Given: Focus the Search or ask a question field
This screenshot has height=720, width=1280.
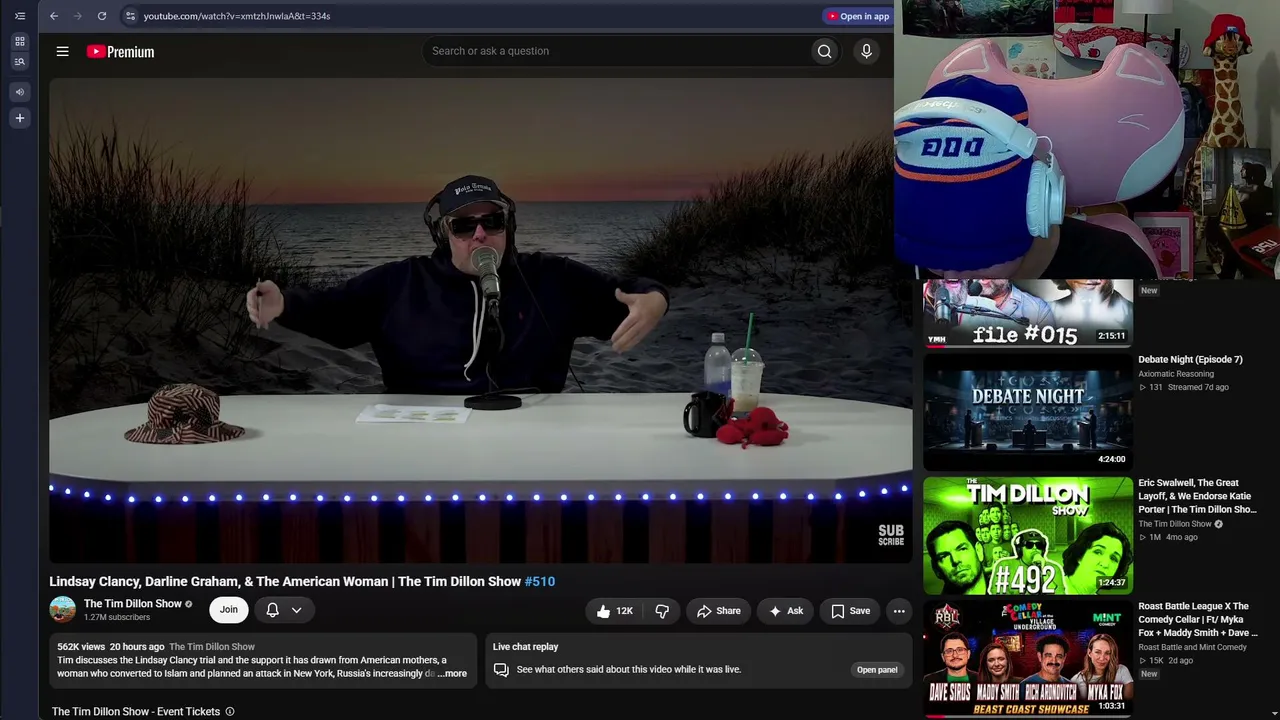Looking at the screenshot, I should 616,51.
